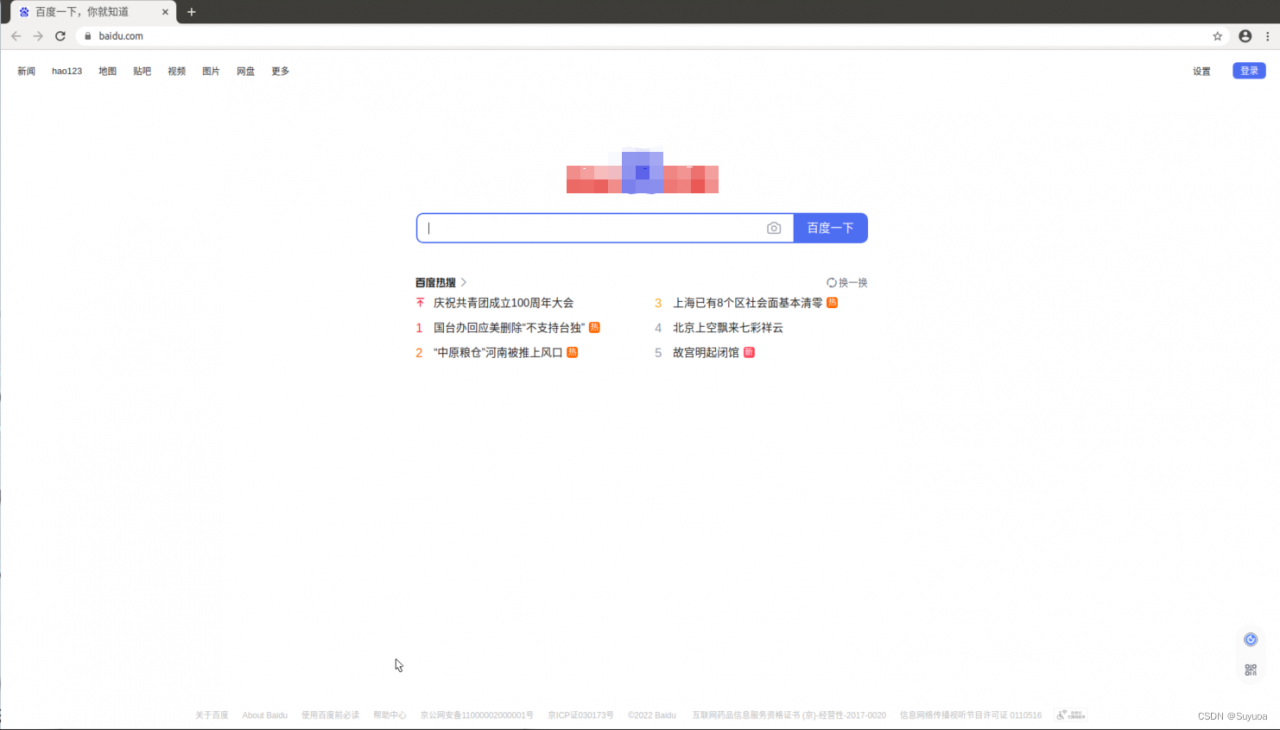Click the 帮助中心 footer link
This screenshot has height=730, width=1280.
pos(390,715)
